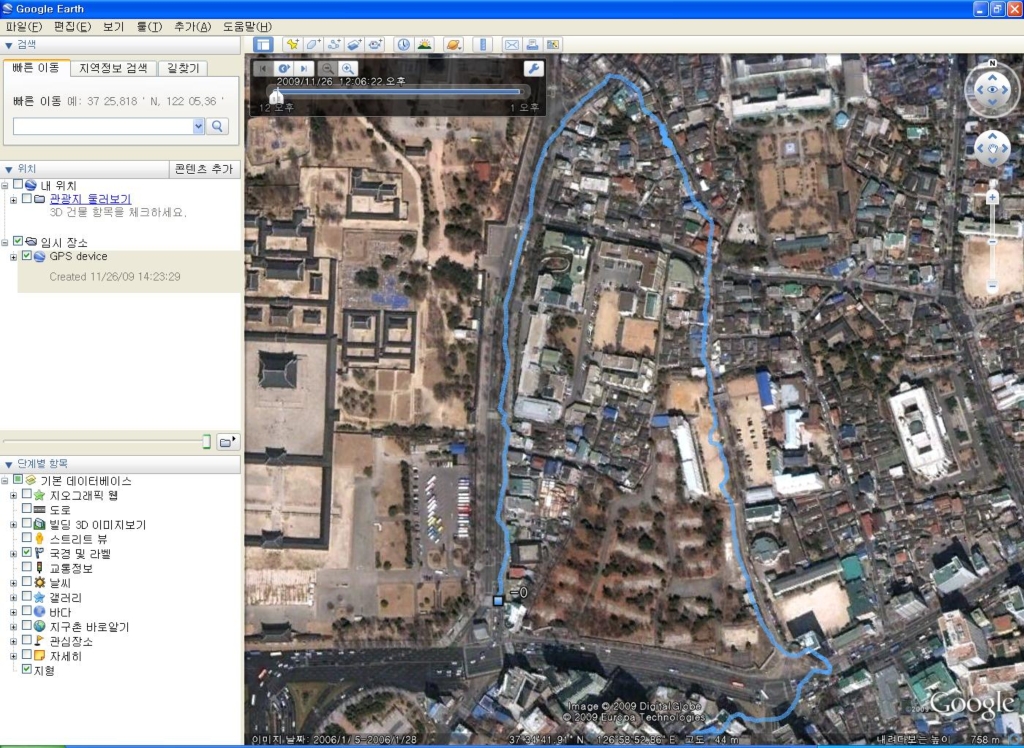Select the track start point marker on the map
This screenshot has width=1024, height=748.
[x=498, y=600]
